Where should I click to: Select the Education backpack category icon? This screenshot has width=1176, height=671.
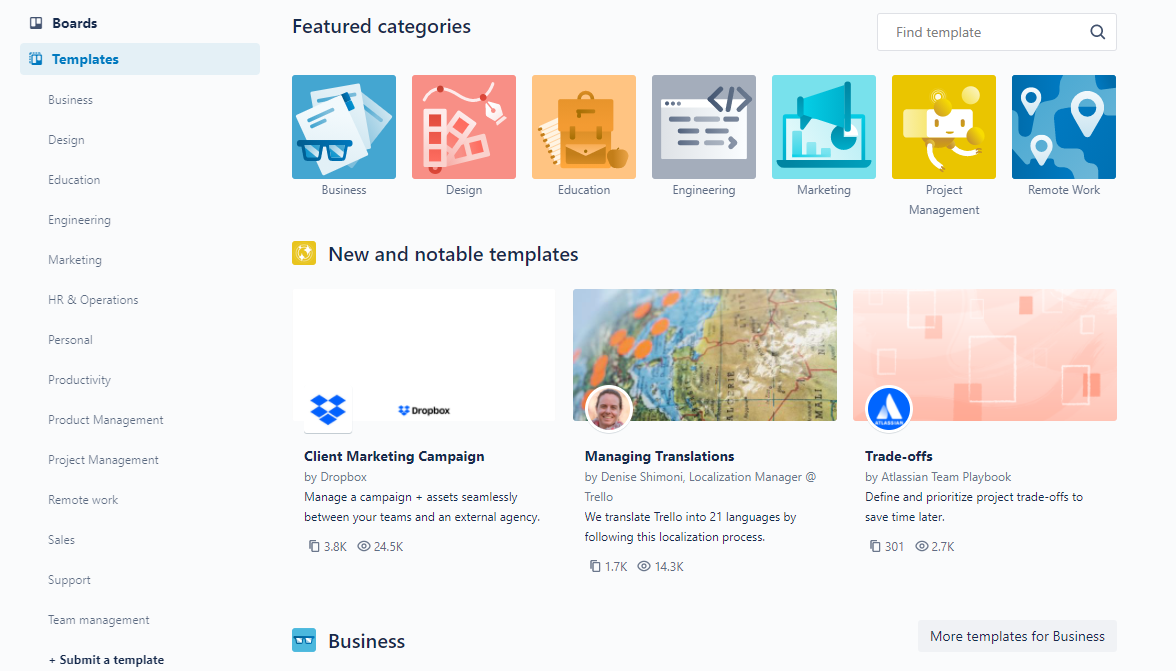(584, 127)
